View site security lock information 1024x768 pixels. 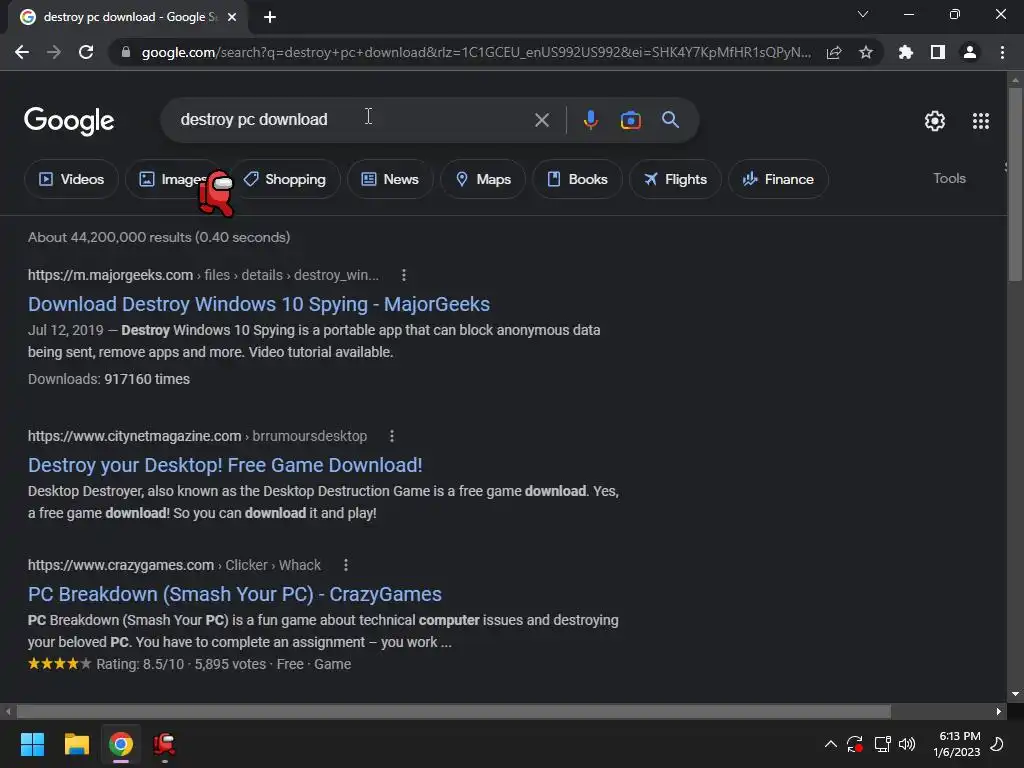(x=126, y=52)
